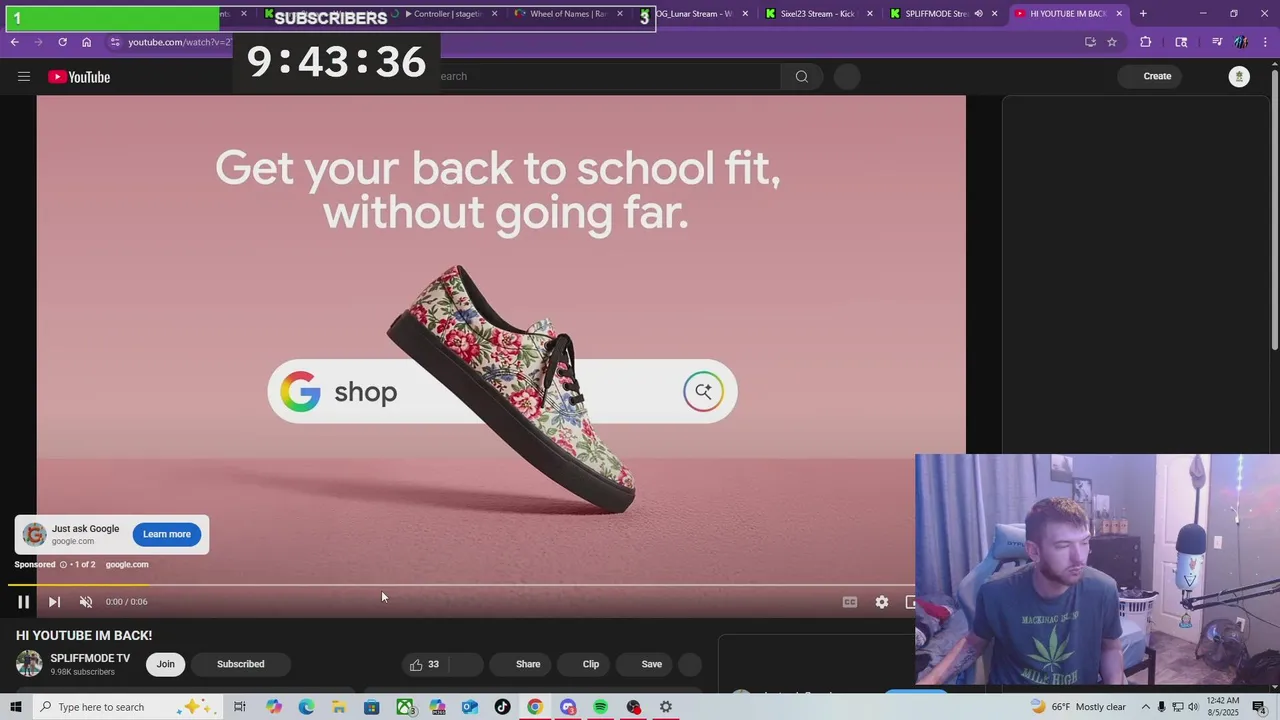
Task: Pause the video with the pause button
Action: click(23, 602)
